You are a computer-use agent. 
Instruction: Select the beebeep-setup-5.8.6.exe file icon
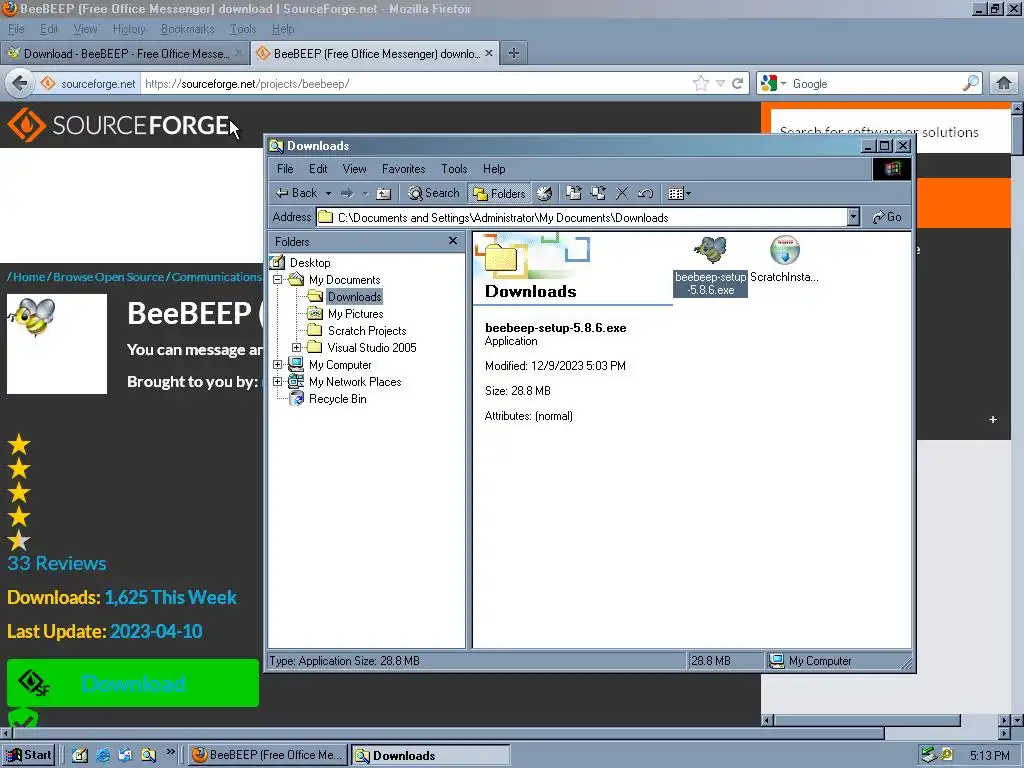[711, 265]
